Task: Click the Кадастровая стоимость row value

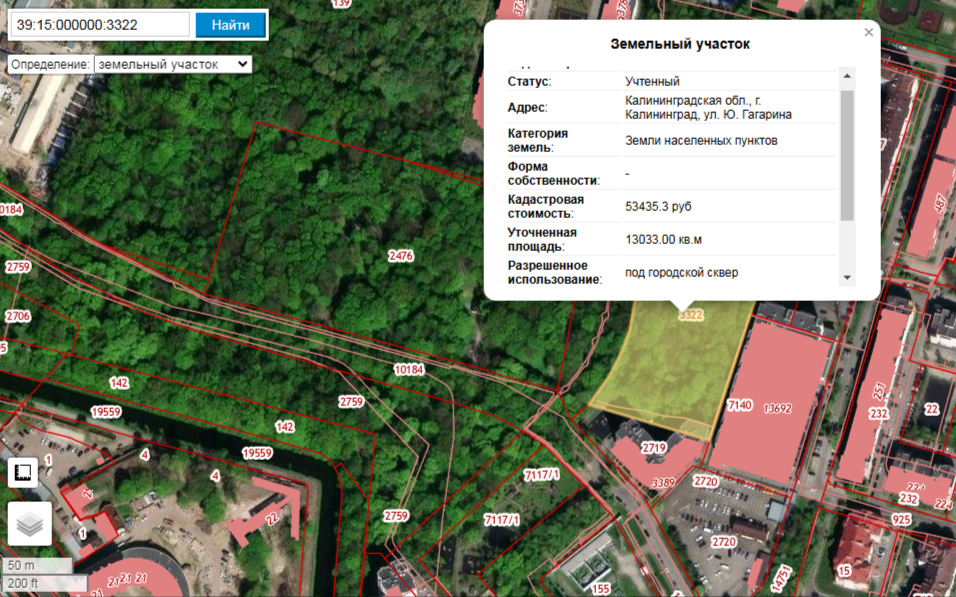Action: [x=658, y=206]
